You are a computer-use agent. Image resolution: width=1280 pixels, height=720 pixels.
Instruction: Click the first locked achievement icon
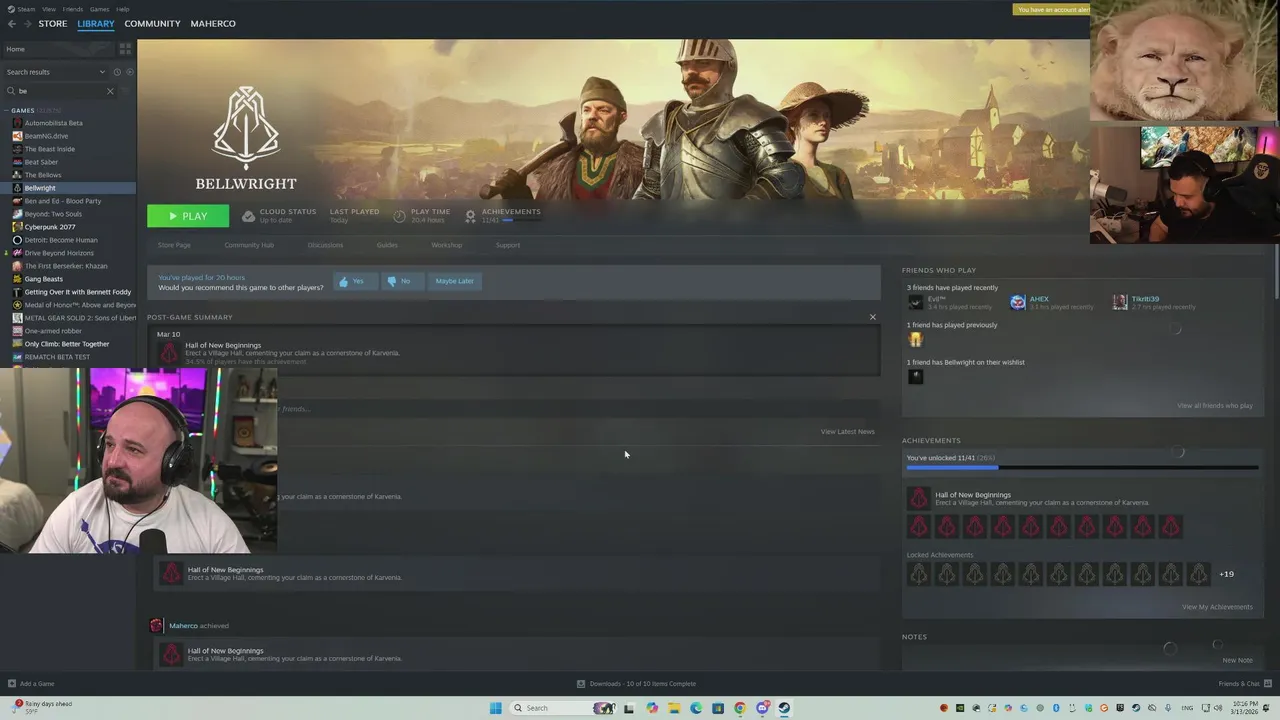[x=919, y=574]
